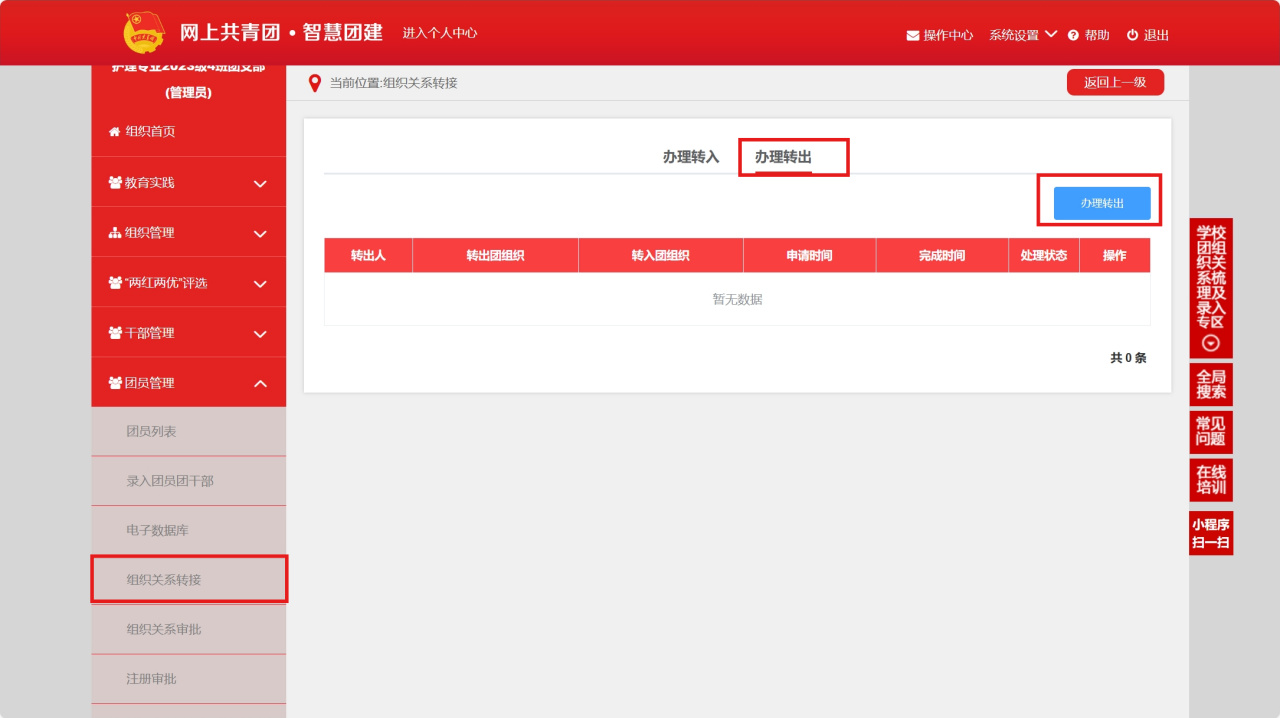Open 团员列表 in the sidebar

click(x=188, y=432)
